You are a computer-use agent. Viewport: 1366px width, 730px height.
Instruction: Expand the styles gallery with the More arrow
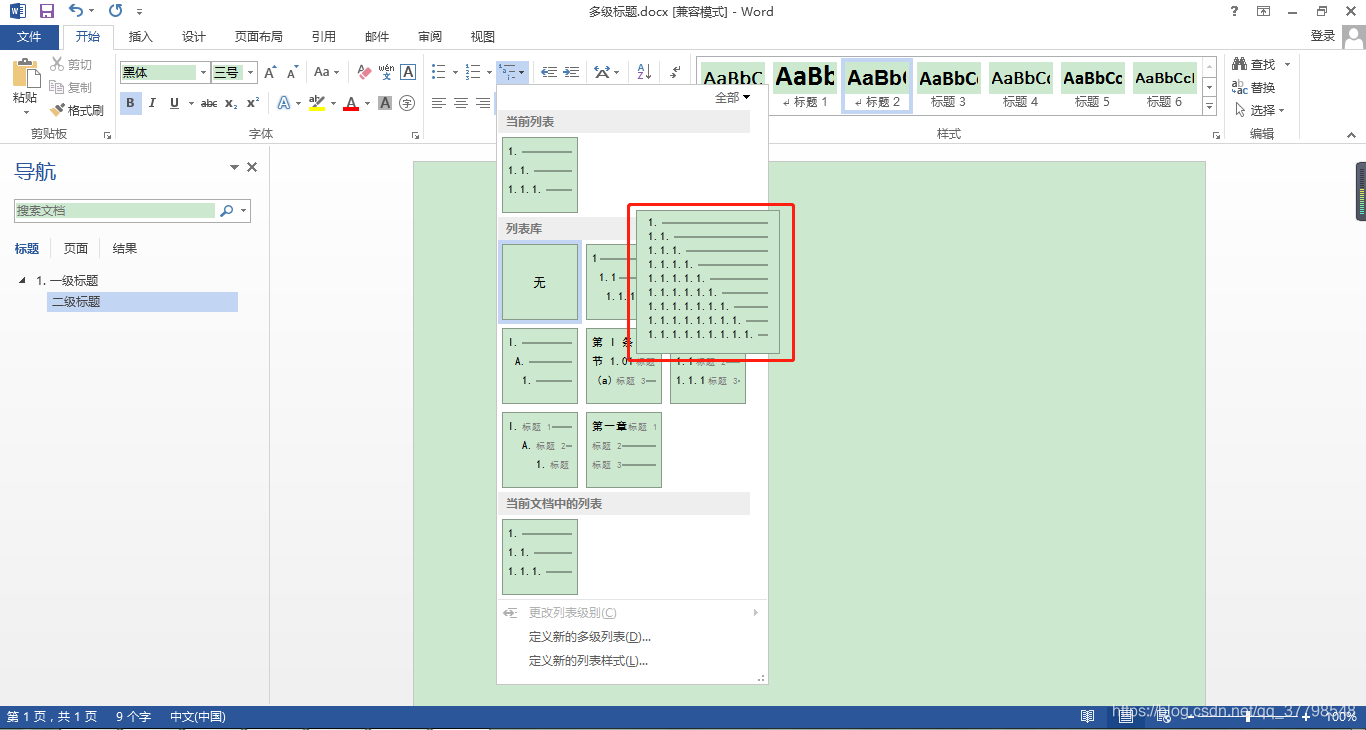[x=1209, y=106]
